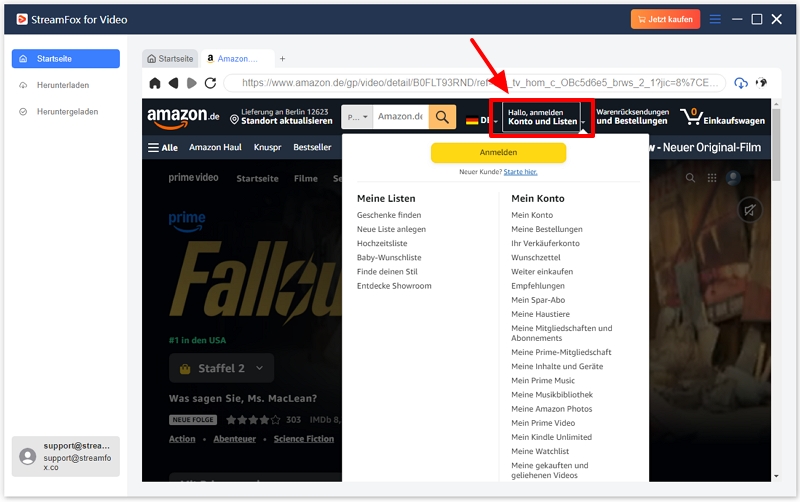Add a new tab with plus icon
This screenshot has height=502, width=800.
click(x=282, y=59)
